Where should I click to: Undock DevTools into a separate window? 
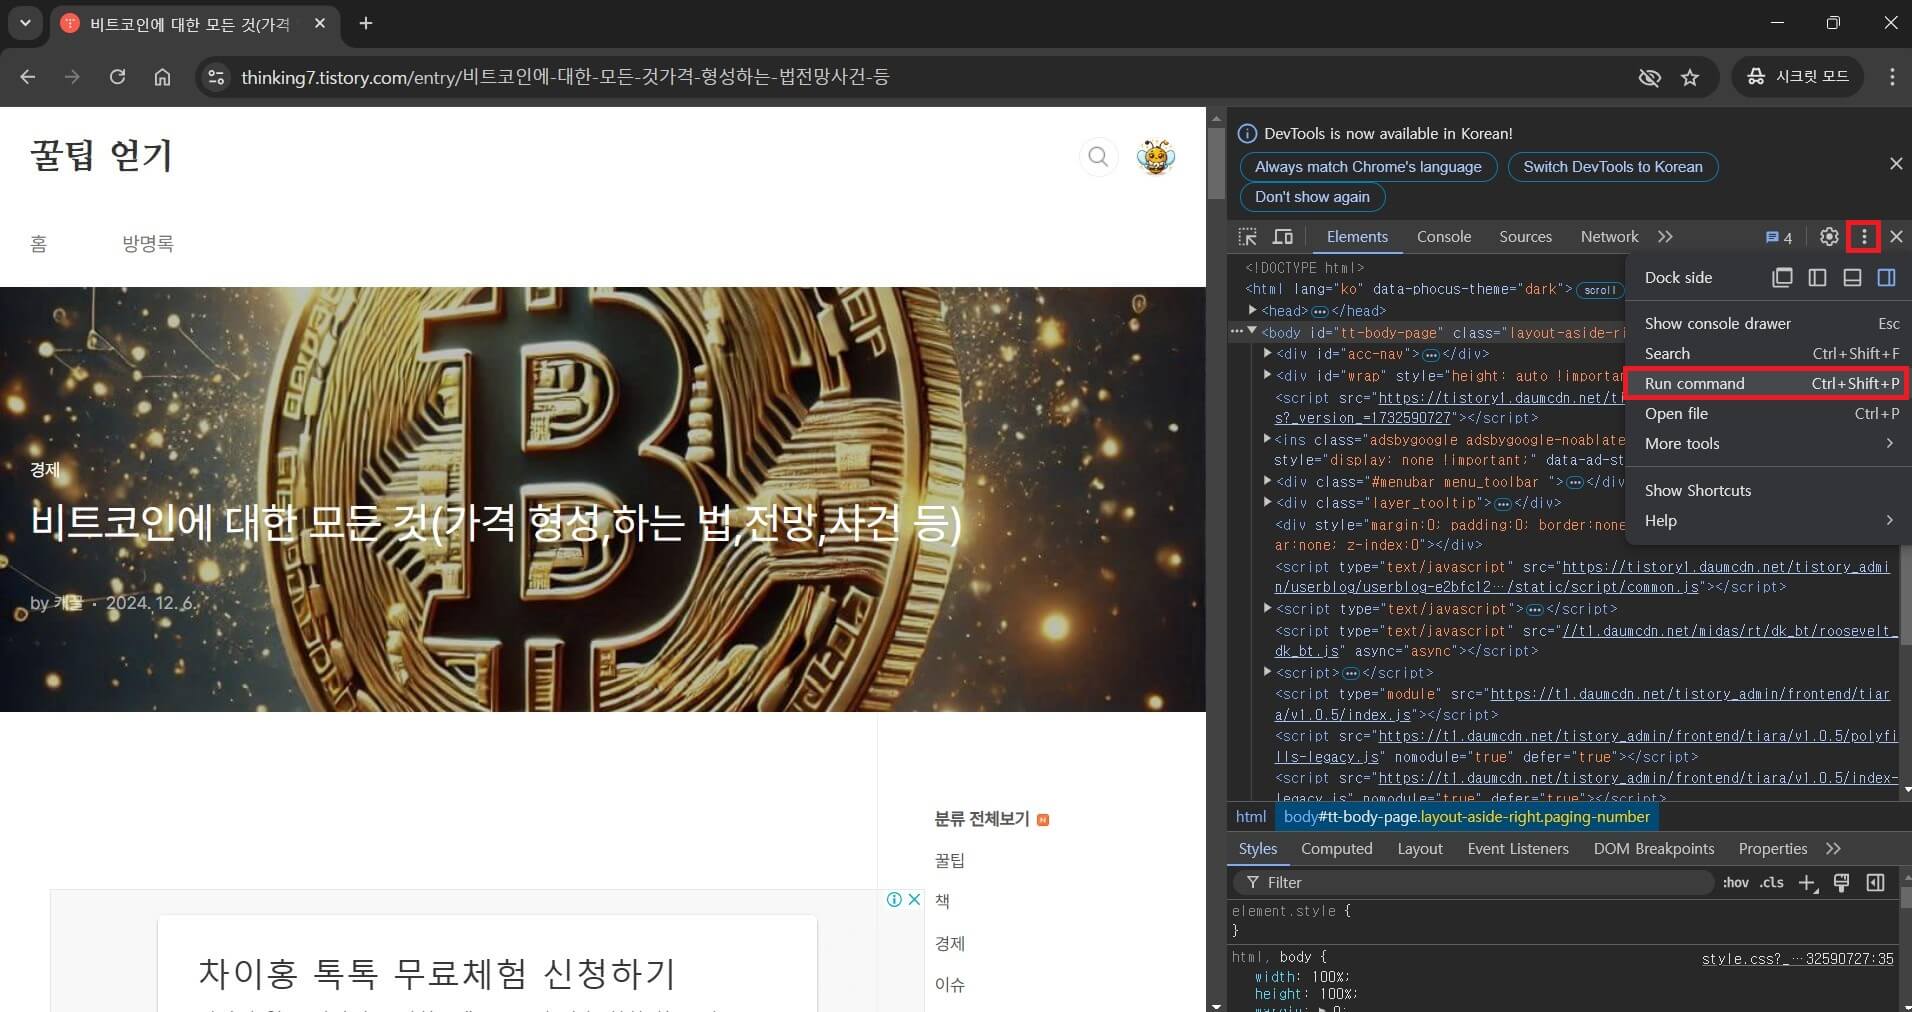tap(1782, 278)
